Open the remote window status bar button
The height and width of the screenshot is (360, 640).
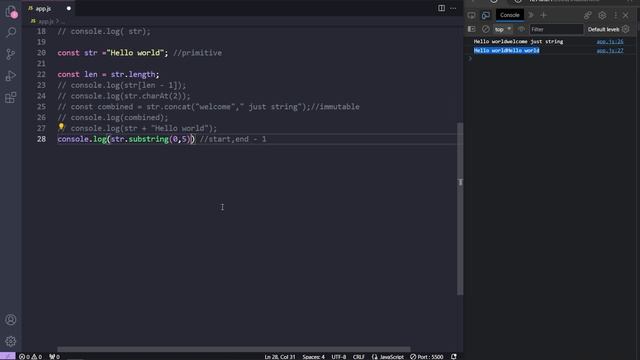click(x=8, y=356)
